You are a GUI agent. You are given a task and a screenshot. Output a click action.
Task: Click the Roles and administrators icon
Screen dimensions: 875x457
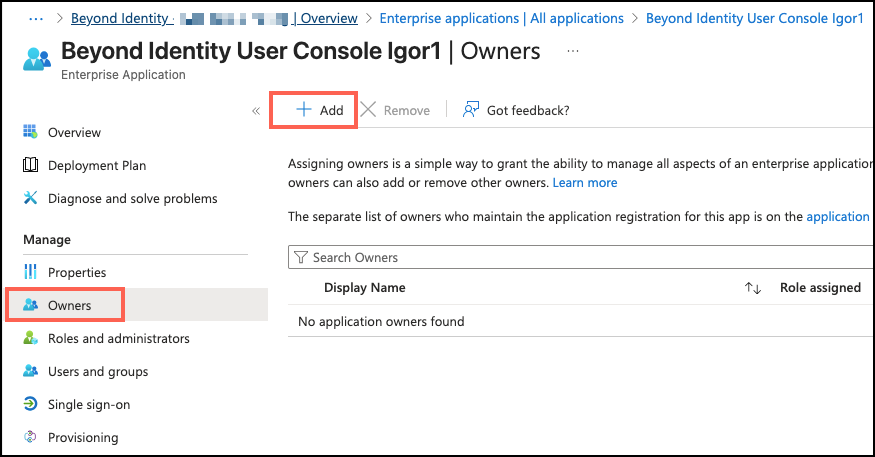(30, 338)
